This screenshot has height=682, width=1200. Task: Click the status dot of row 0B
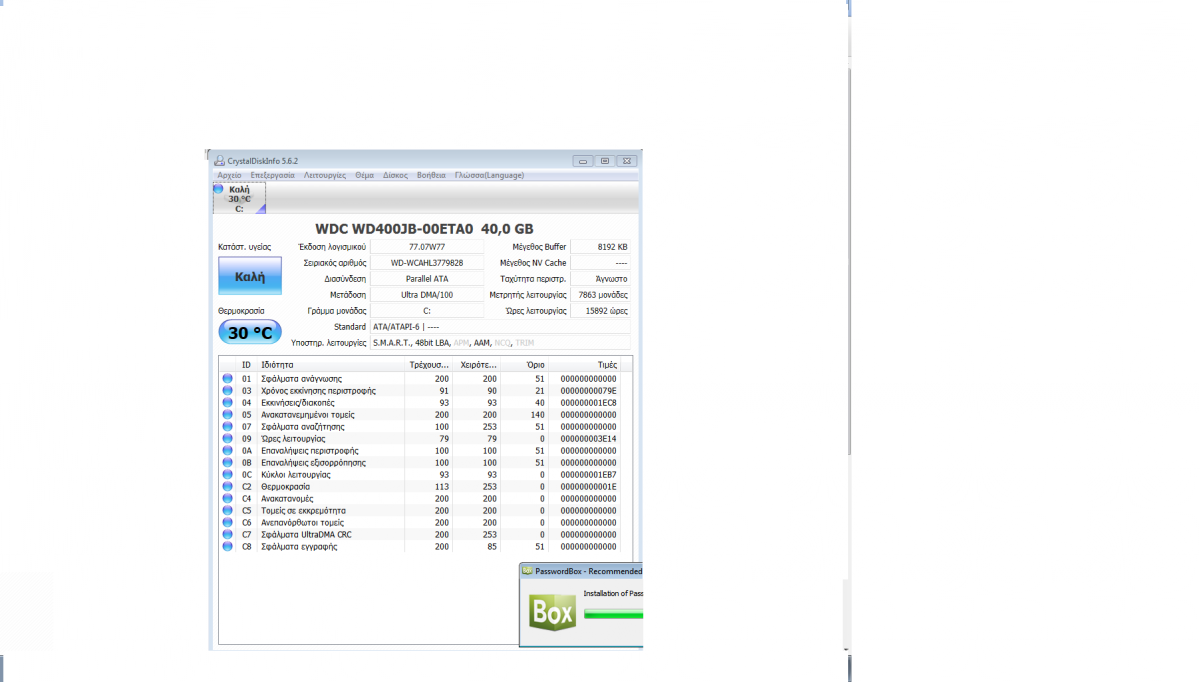tap(228, 463)
